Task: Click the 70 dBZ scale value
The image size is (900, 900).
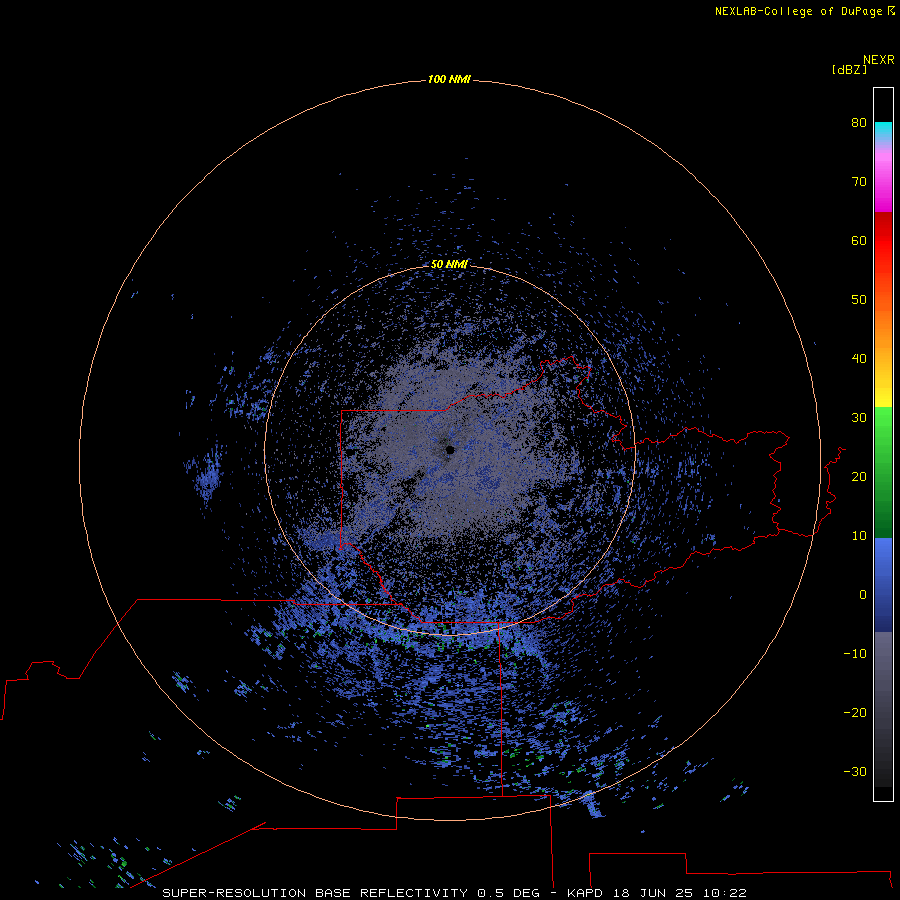Action: pyautogui.click(x=859, y=182)
